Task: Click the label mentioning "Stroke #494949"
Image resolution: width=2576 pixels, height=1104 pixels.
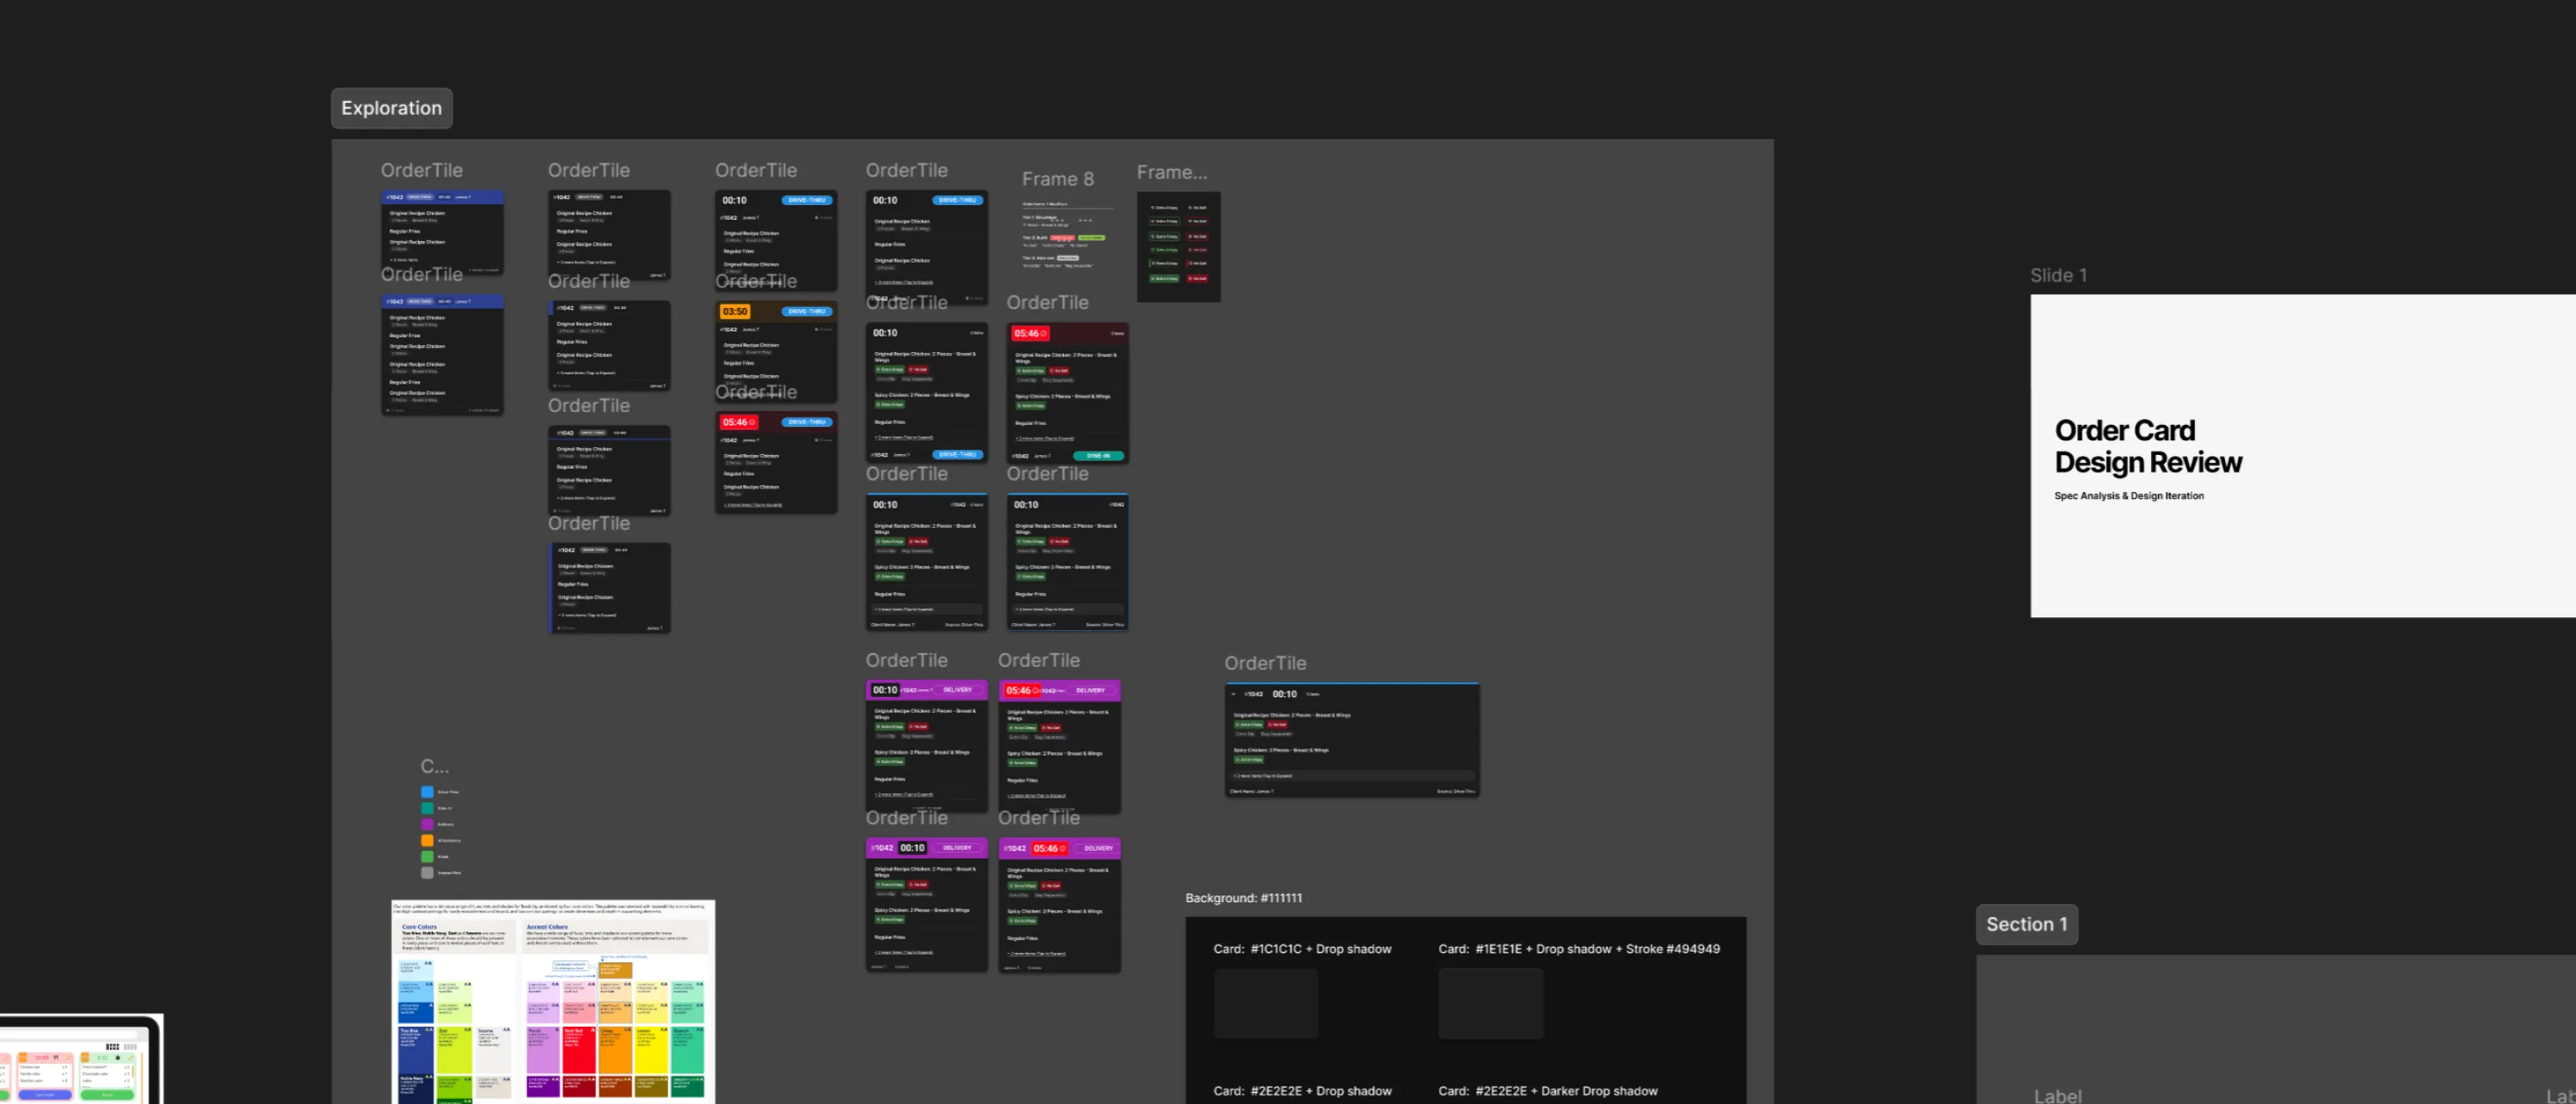Action: (1578, 949)
